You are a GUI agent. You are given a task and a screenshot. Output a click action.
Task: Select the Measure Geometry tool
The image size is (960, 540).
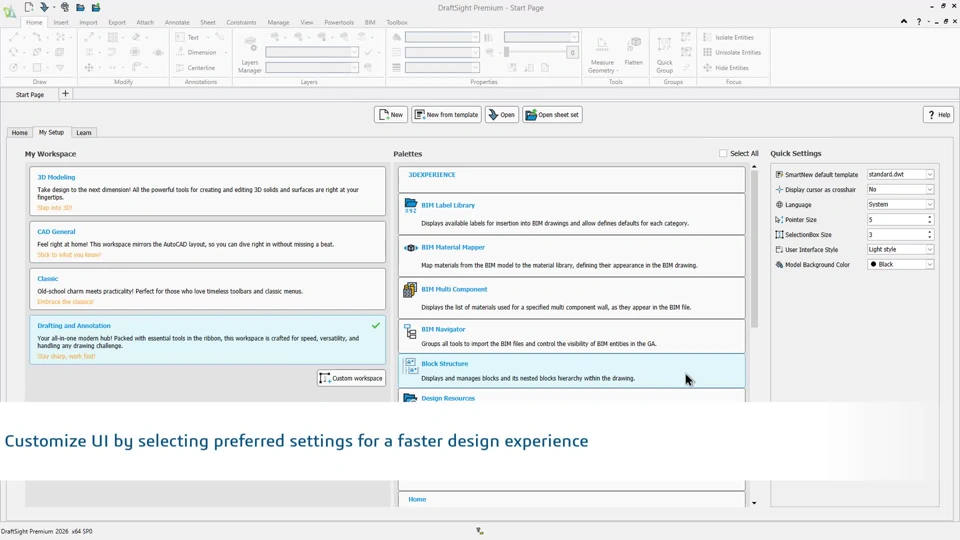pos(602,55)
